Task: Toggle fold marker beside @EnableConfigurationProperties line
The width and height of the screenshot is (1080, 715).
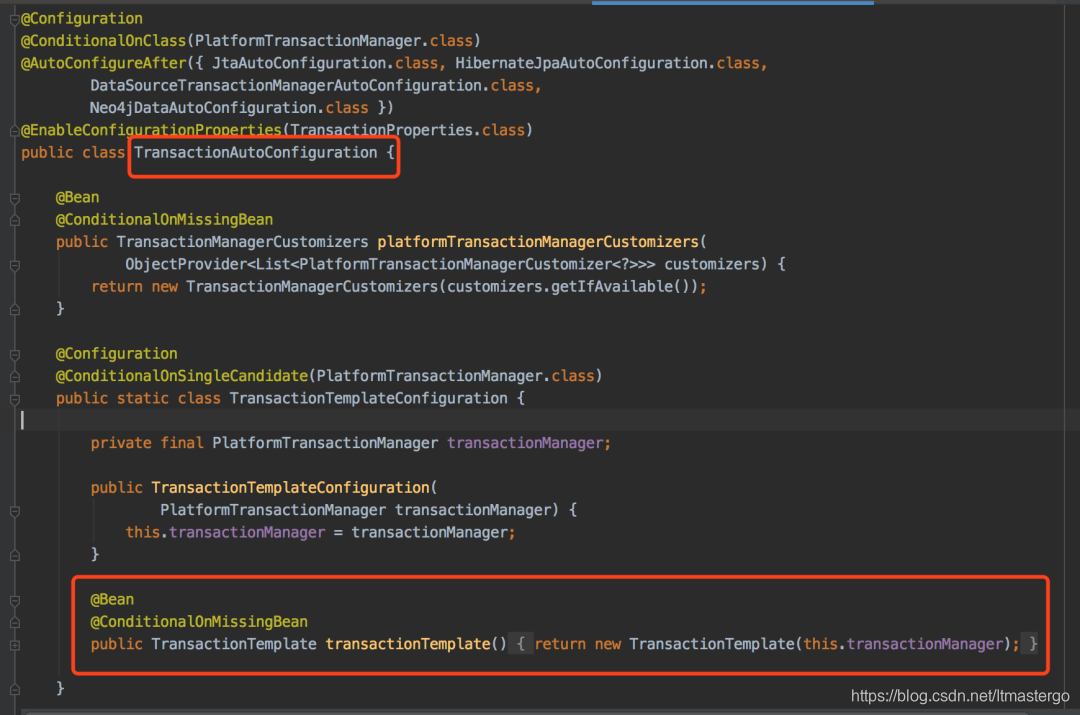Action: [14, 130]
